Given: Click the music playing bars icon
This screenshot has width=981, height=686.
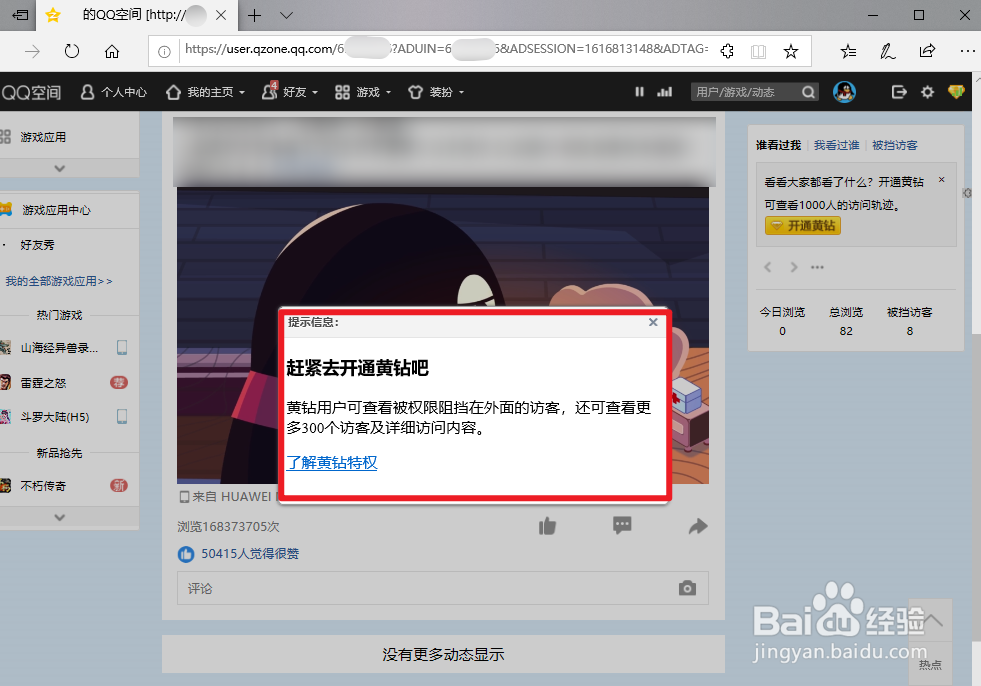Looking at the screenshot, I should [x=664, y=91].
